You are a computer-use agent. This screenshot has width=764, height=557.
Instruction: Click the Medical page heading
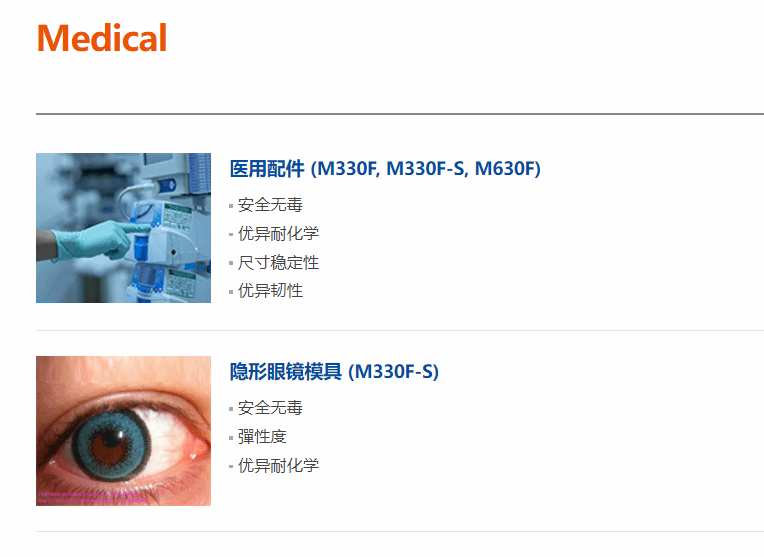click(102, 38)
